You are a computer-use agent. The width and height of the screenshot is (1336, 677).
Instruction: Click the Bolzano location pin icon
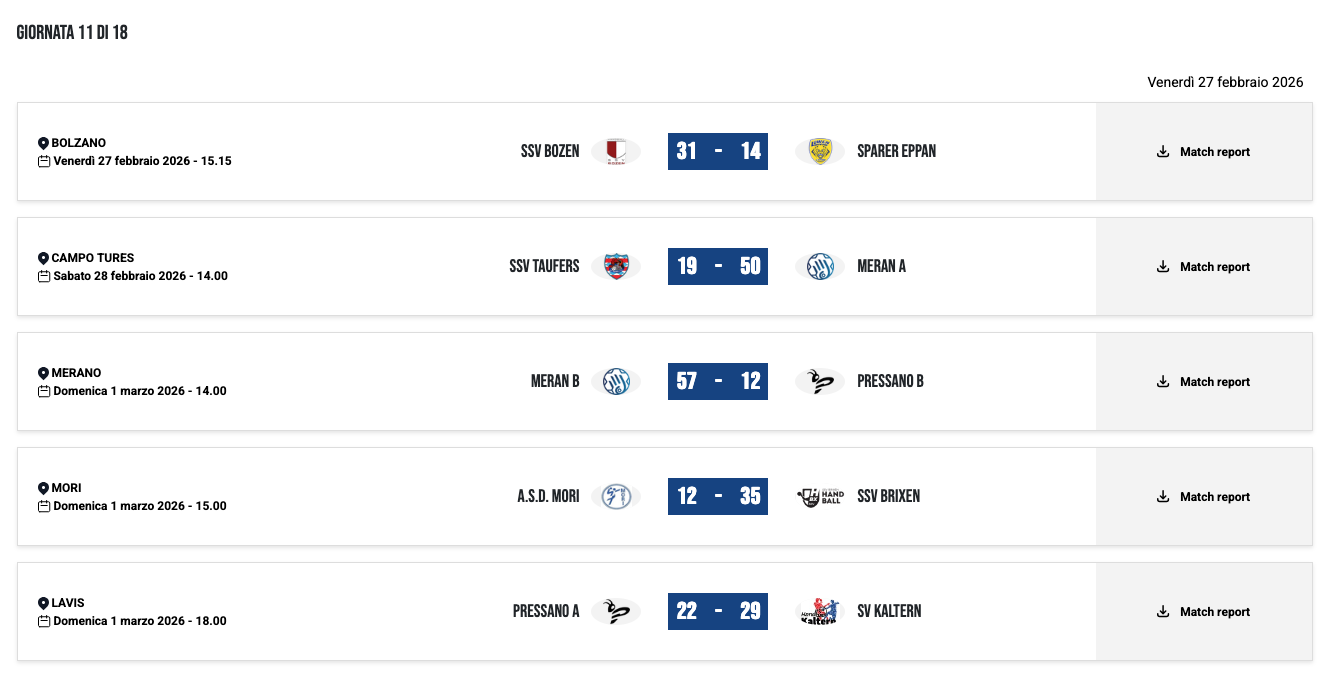pos(43,144)
